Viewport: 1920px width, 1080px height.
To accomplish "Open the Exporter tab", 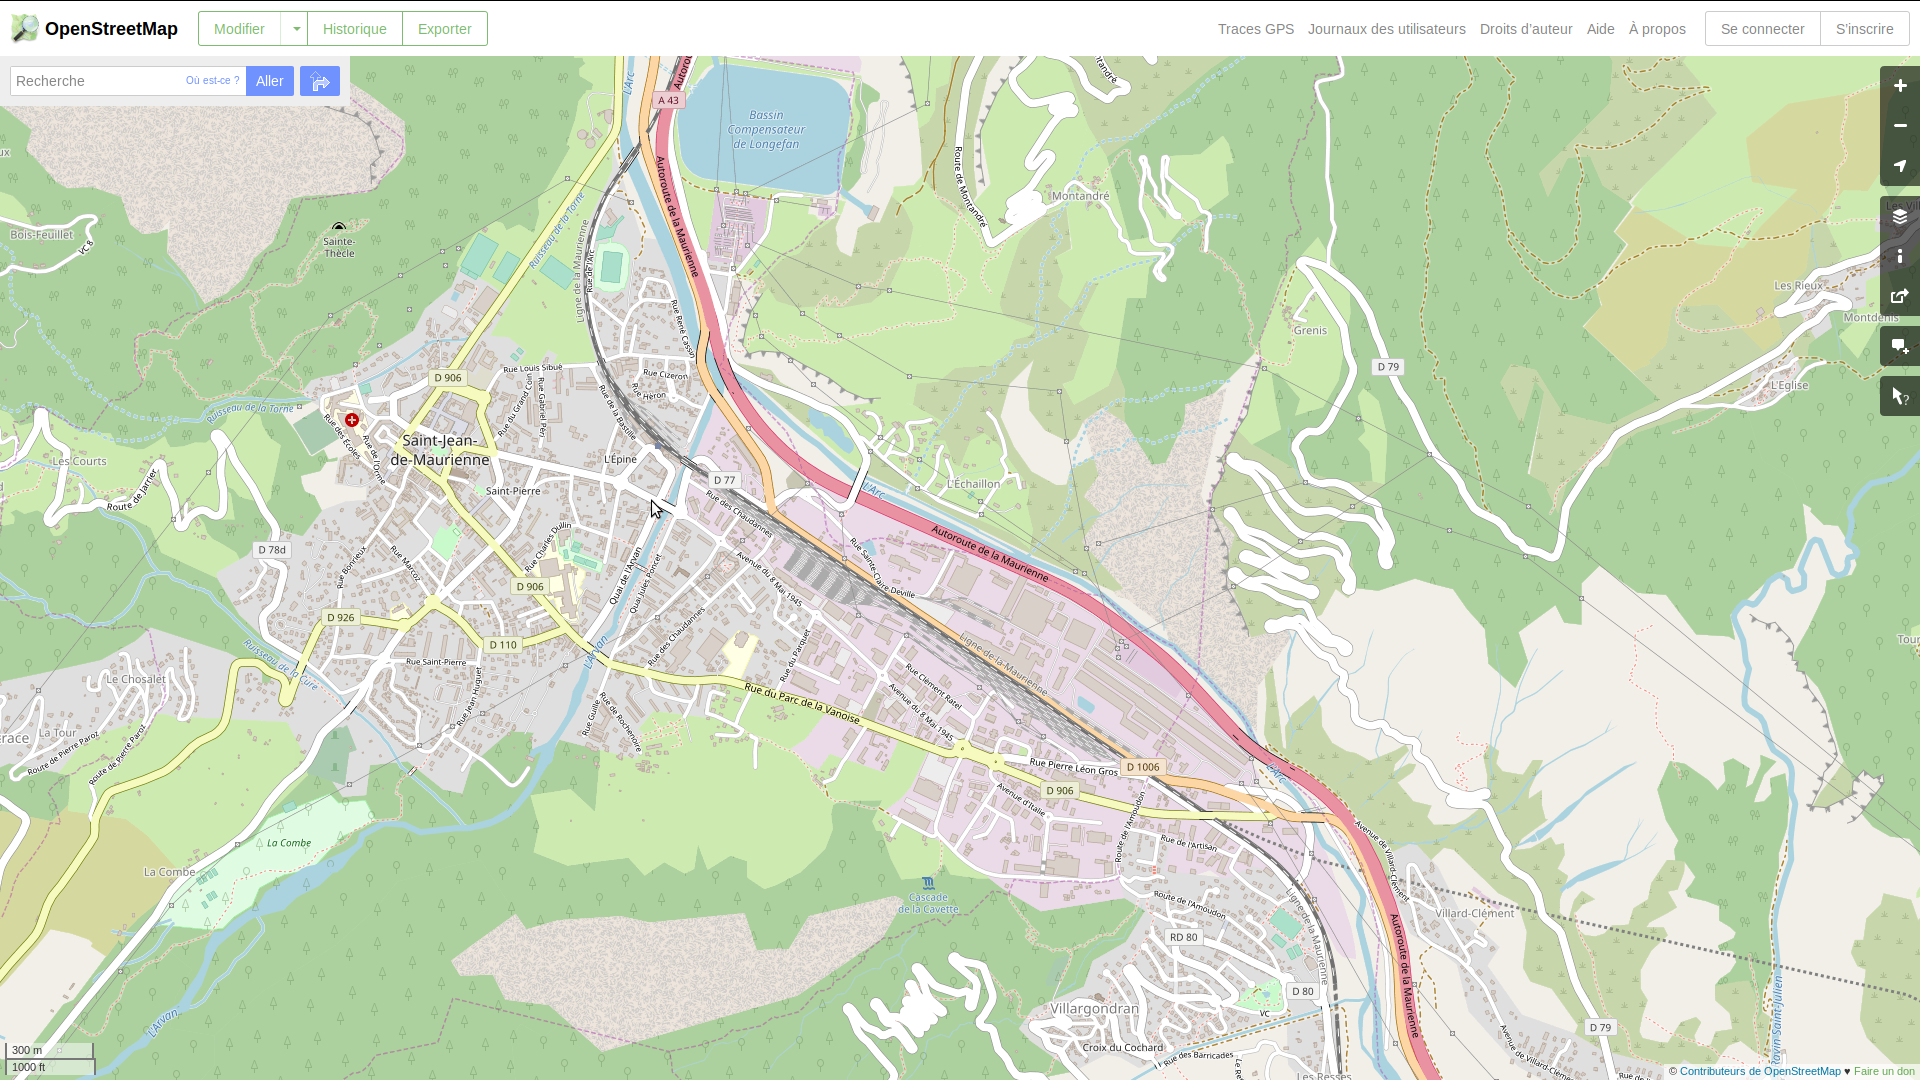I will click(x=444, y=29).
